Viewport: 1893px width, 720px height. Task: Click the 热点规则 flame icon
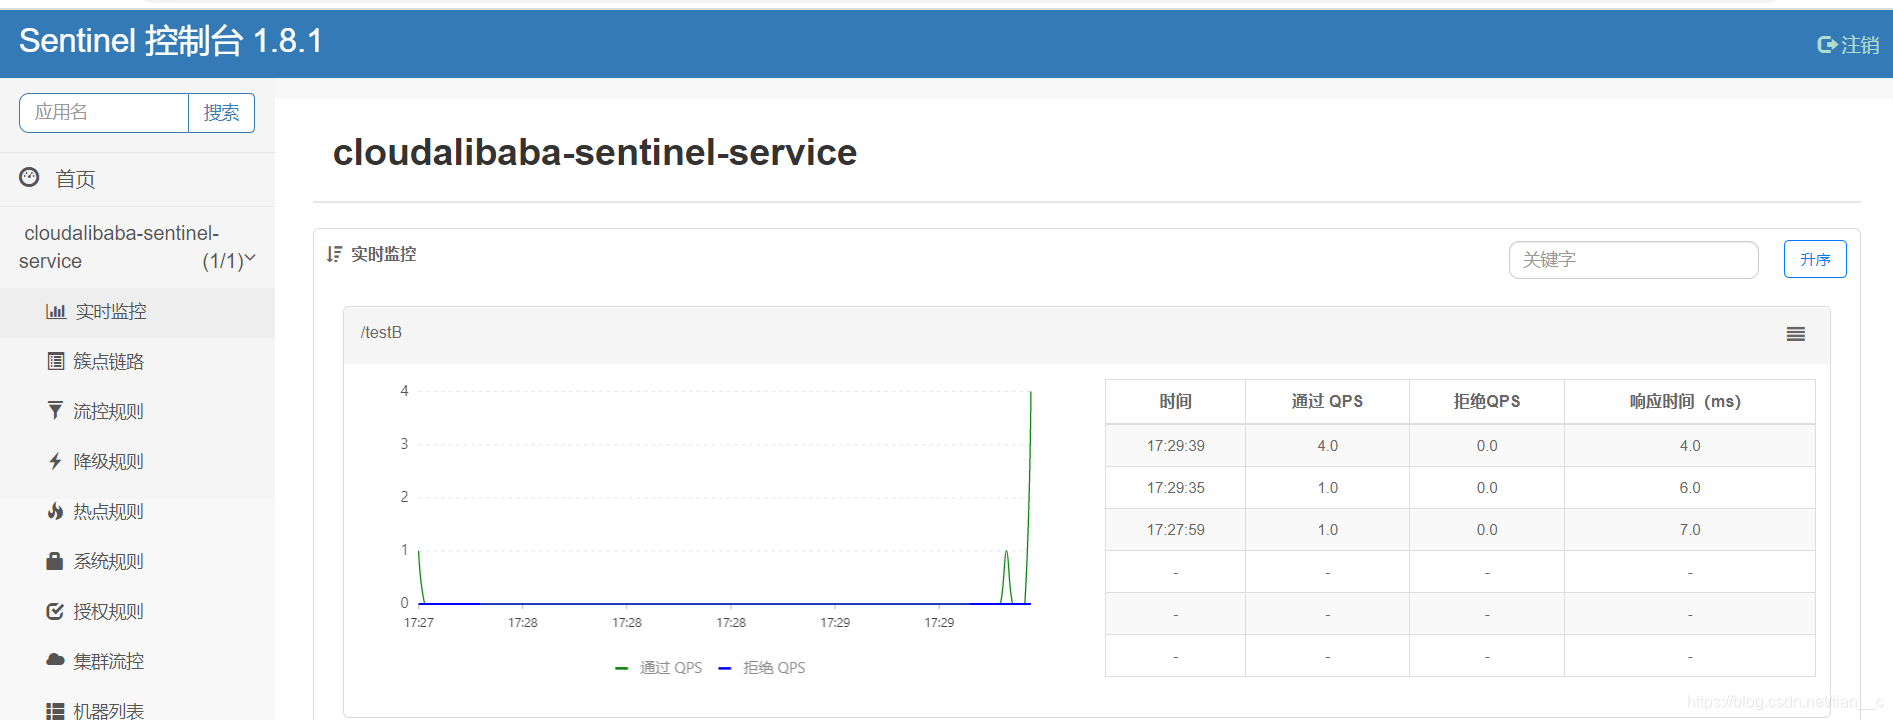(x=55, y=511)
